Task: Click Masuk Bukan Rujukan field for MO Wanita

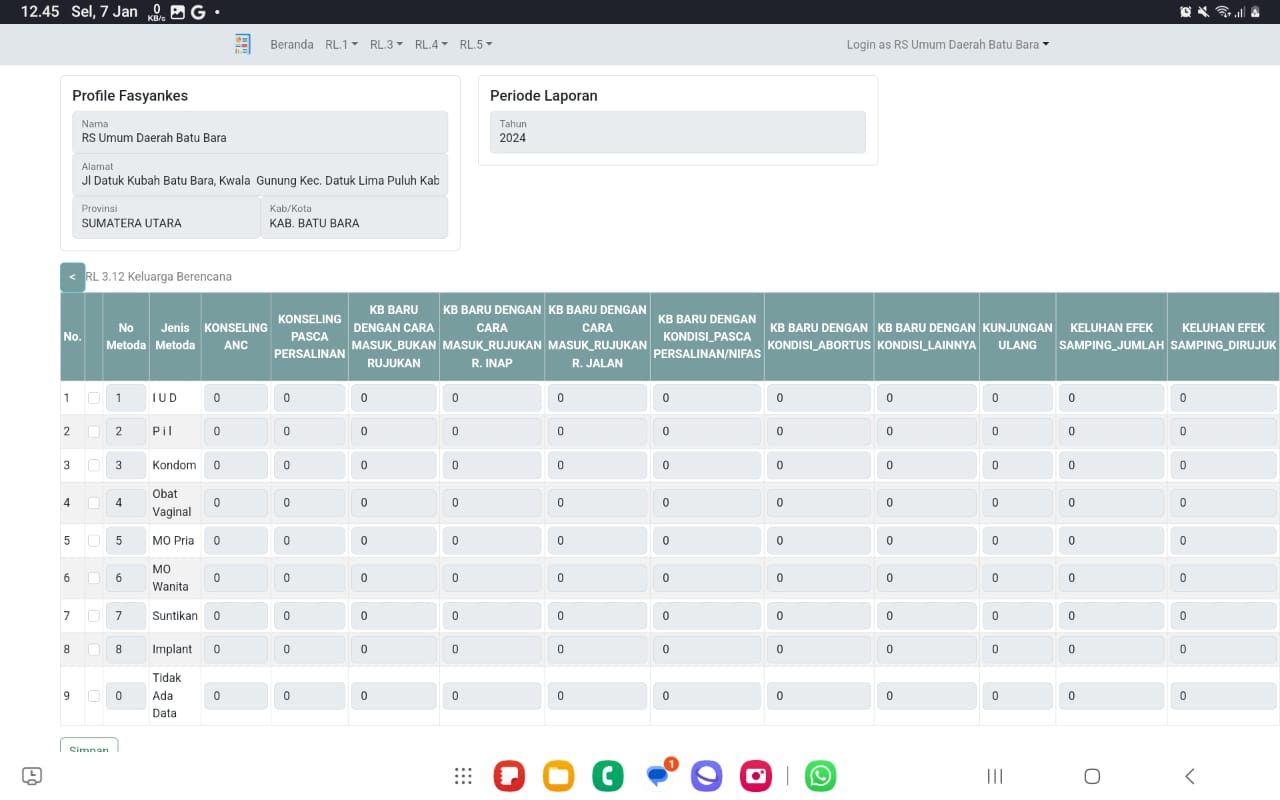Action: click(x=394, y=578)
